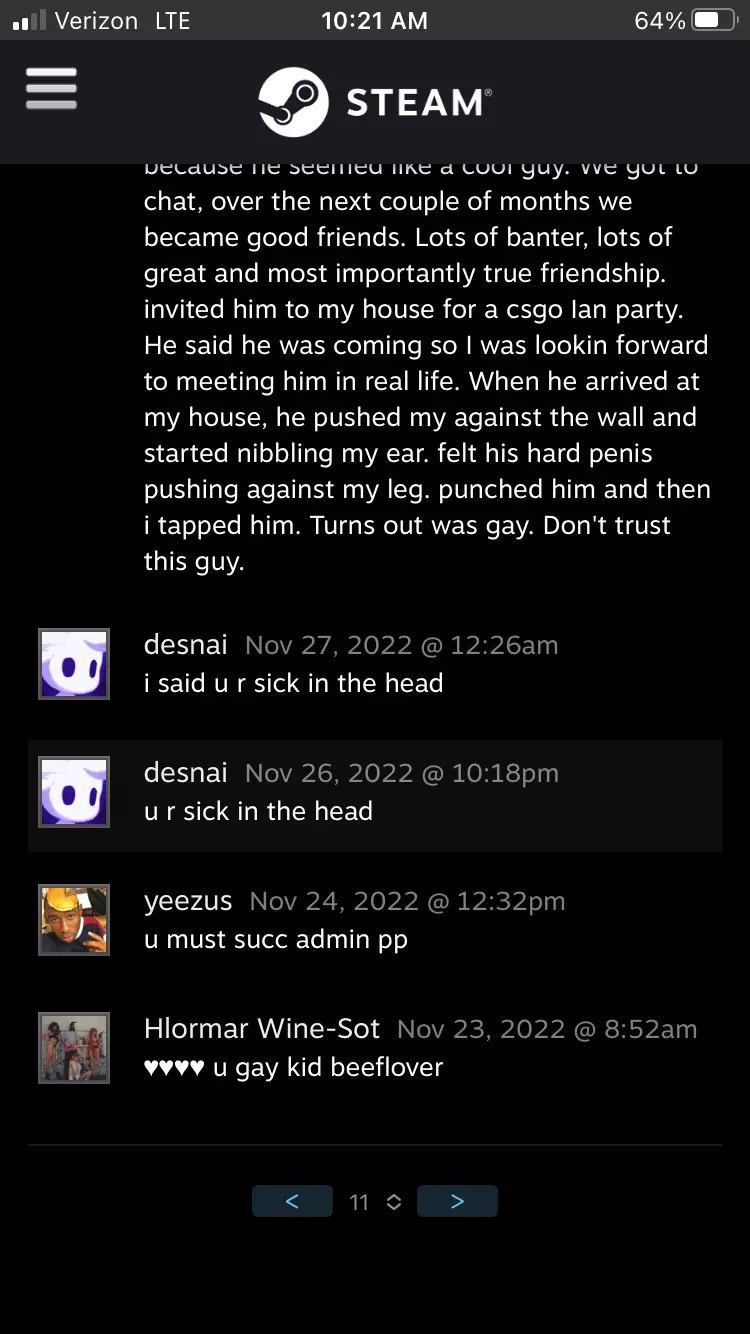
Task: Expand the page stepper arrows
Action: click(394, 1202)
